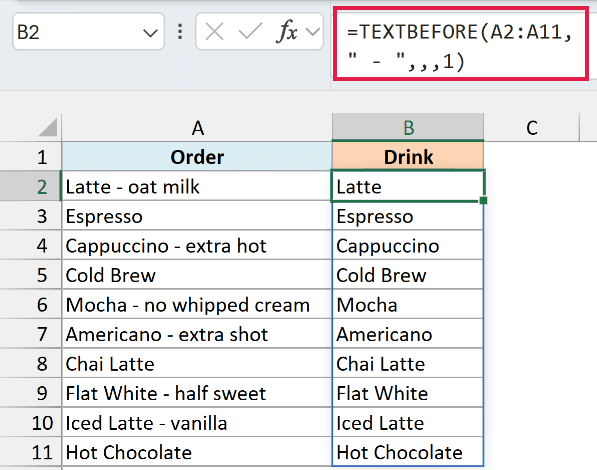
Task: Click 'Flat White' in the Drink column
Action: coord(408,393)
